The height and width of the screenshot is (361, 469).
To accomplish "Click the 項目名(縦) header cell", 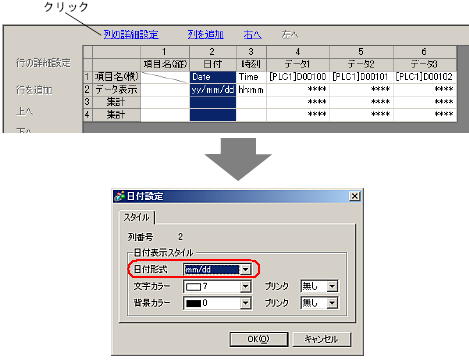I will [165, 64].
